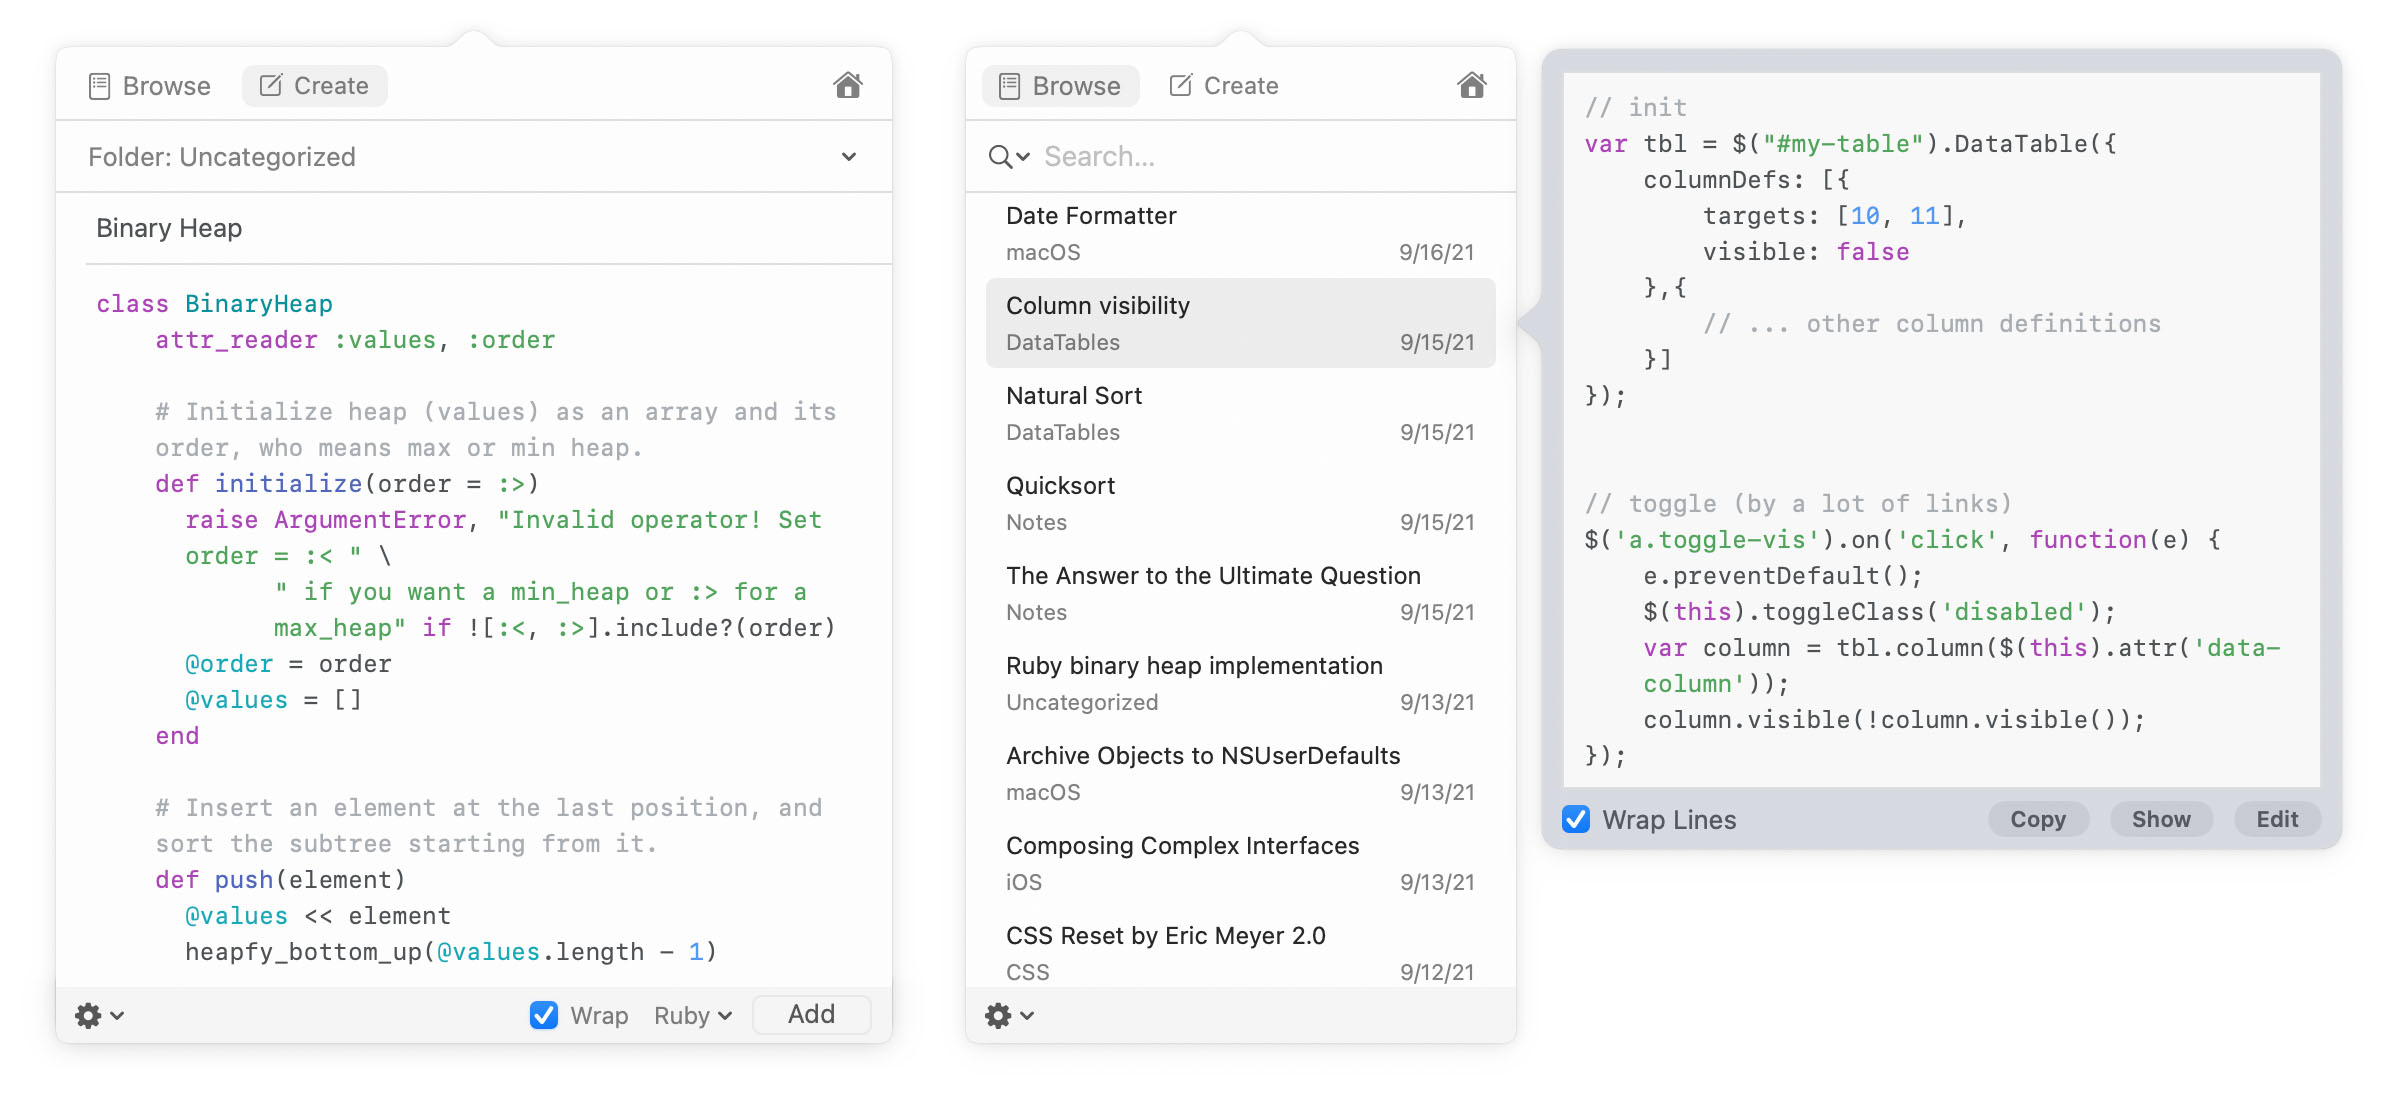Open gear settings menu in left panel
2400x1094 pixels.
(x=99, y=1016)
